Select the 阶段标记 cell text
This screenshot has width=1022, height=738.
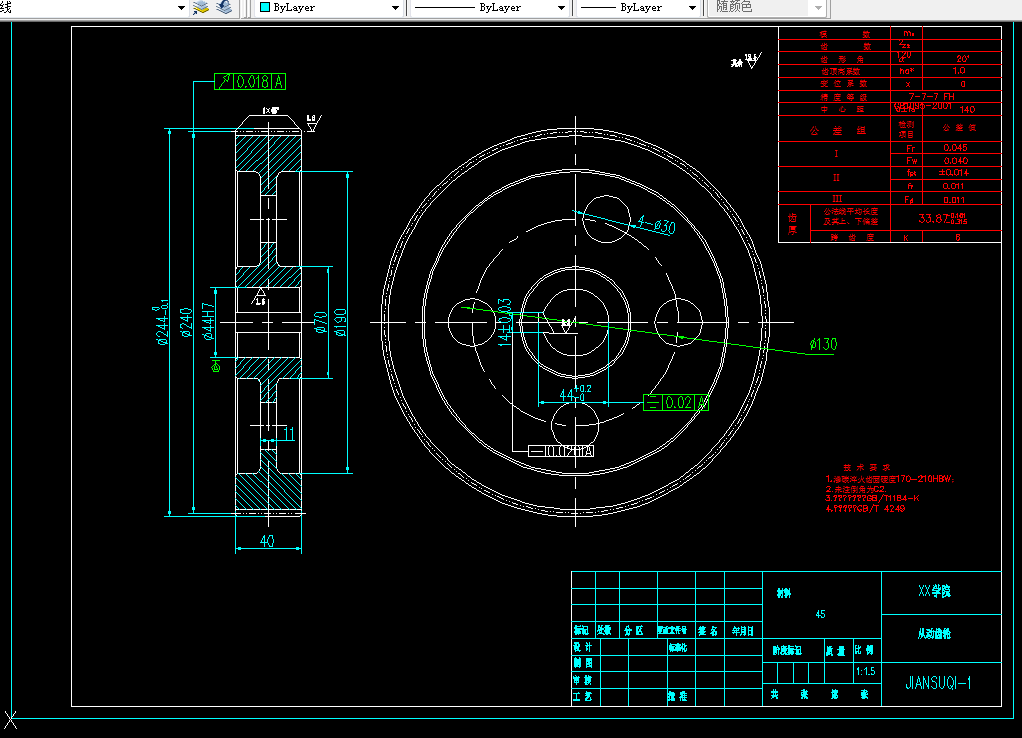(787, 651)
